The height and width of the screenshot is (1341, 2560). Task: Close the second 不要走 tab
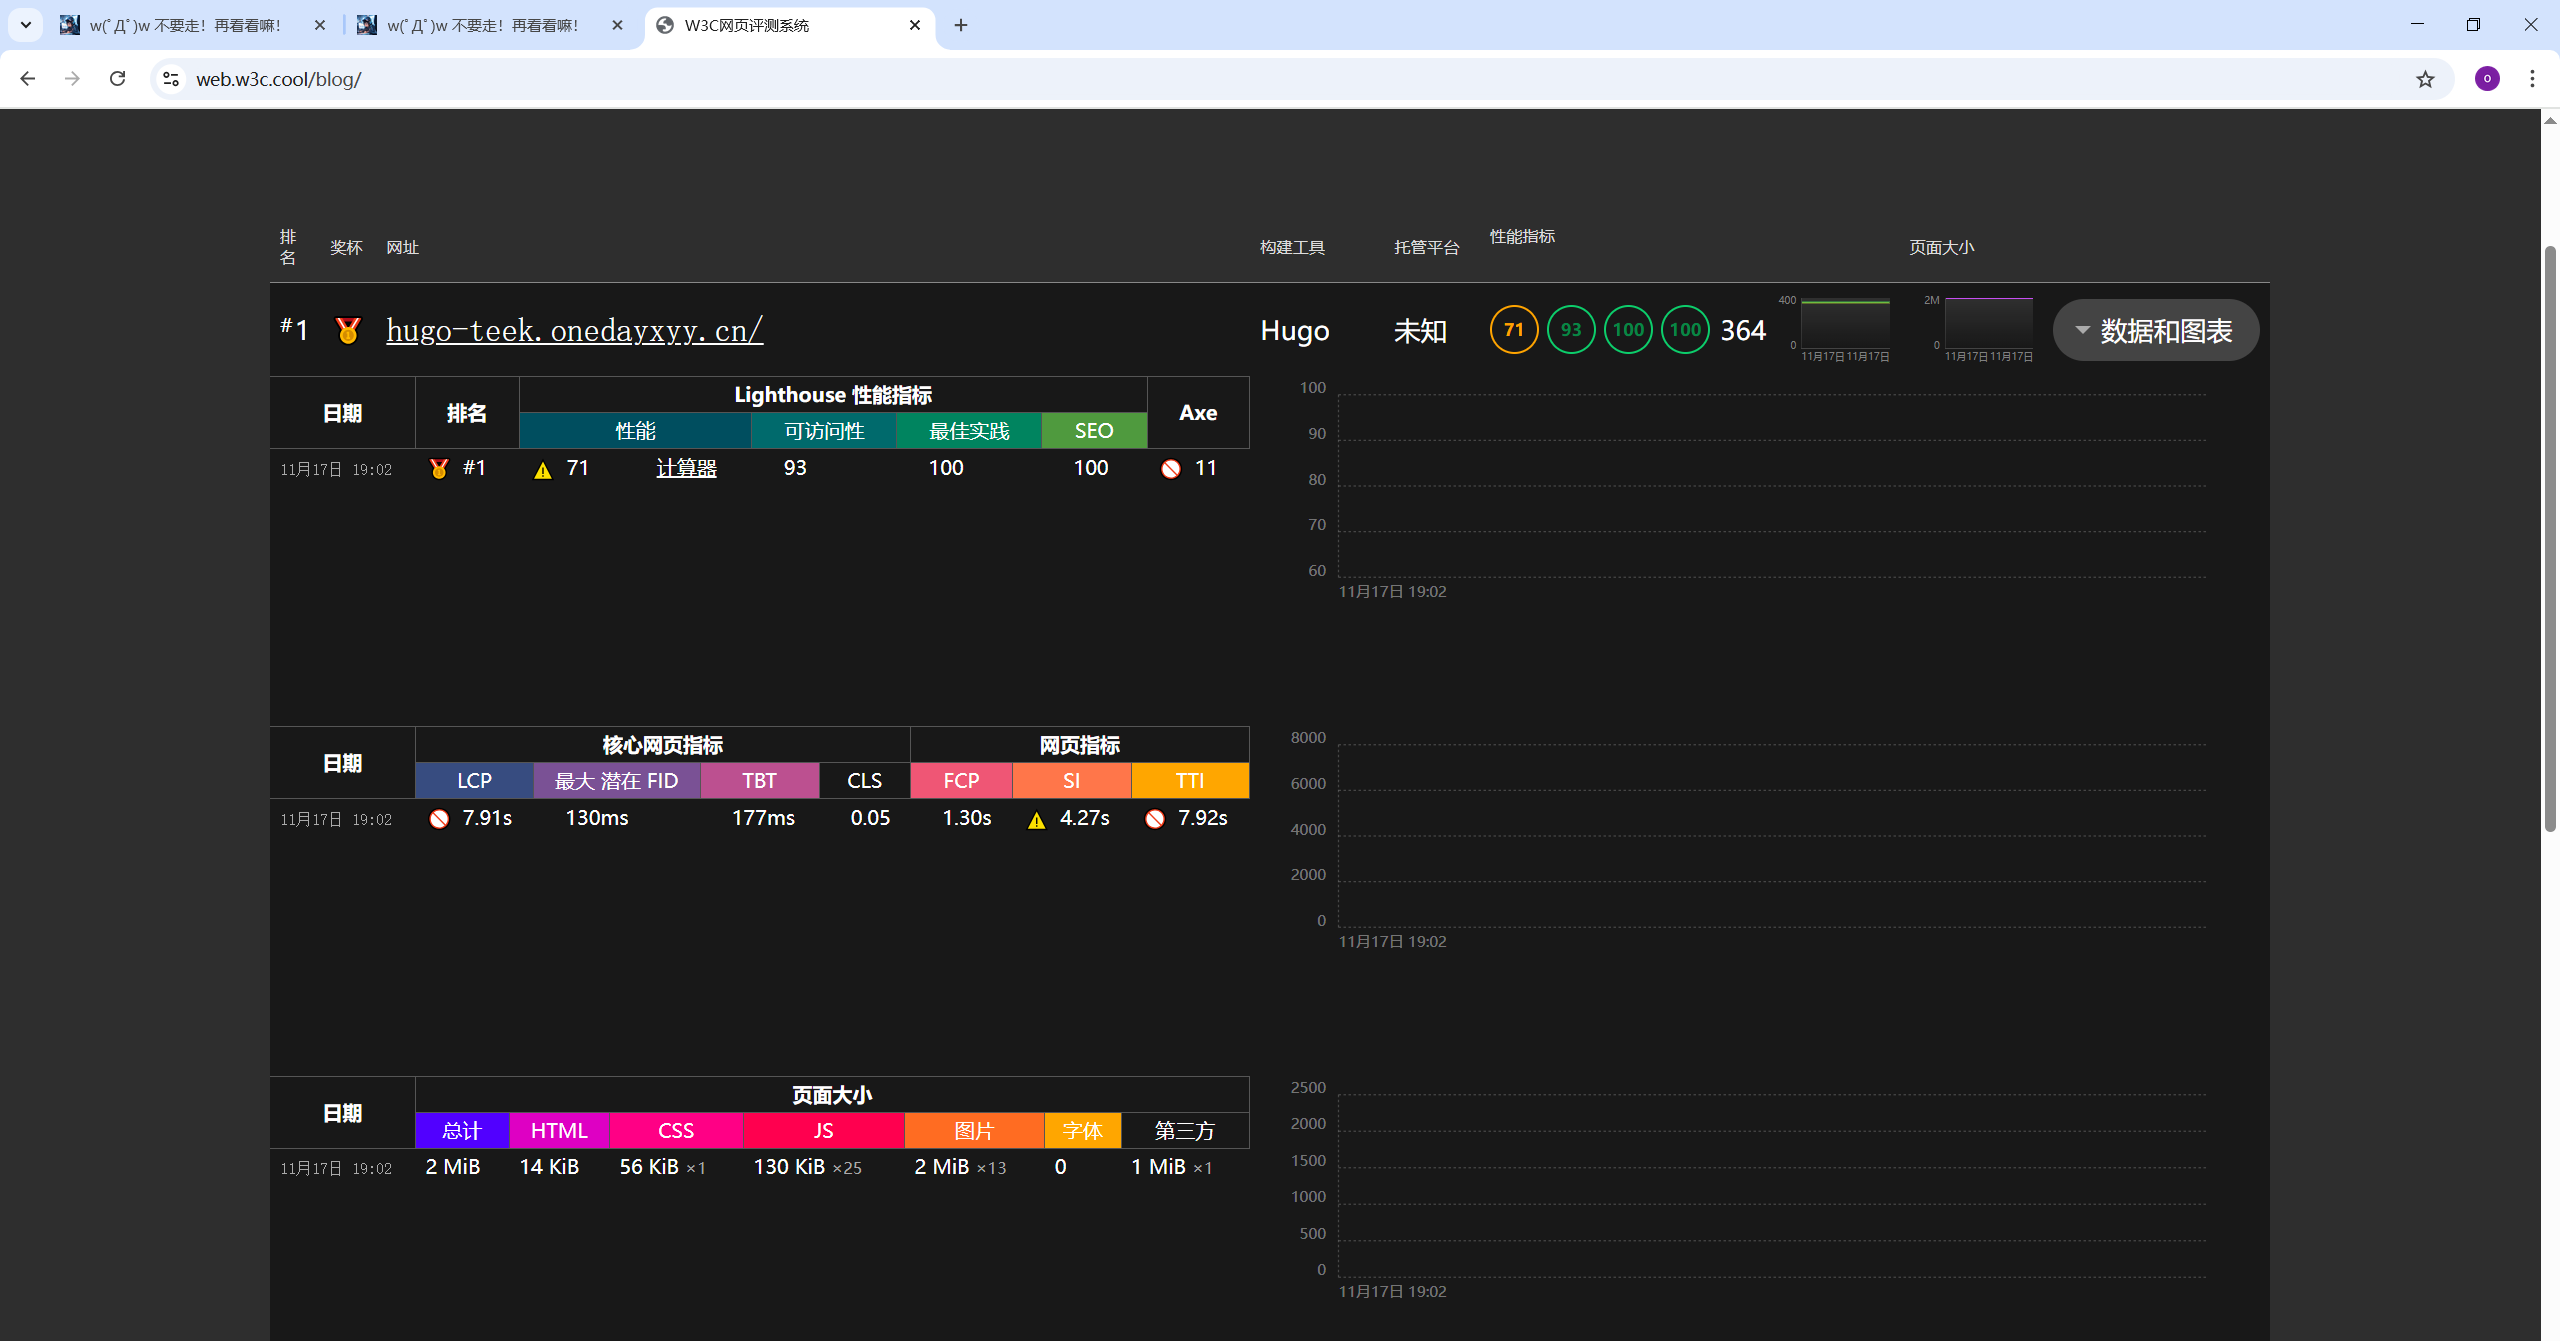click(617, 25)
